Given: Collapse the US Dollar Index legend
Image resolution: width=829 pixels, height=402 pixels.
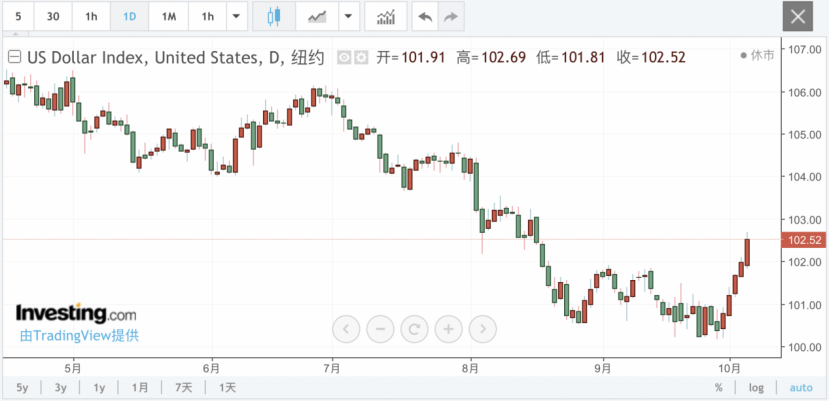Looking at the screenshot, I should [14, 57].
